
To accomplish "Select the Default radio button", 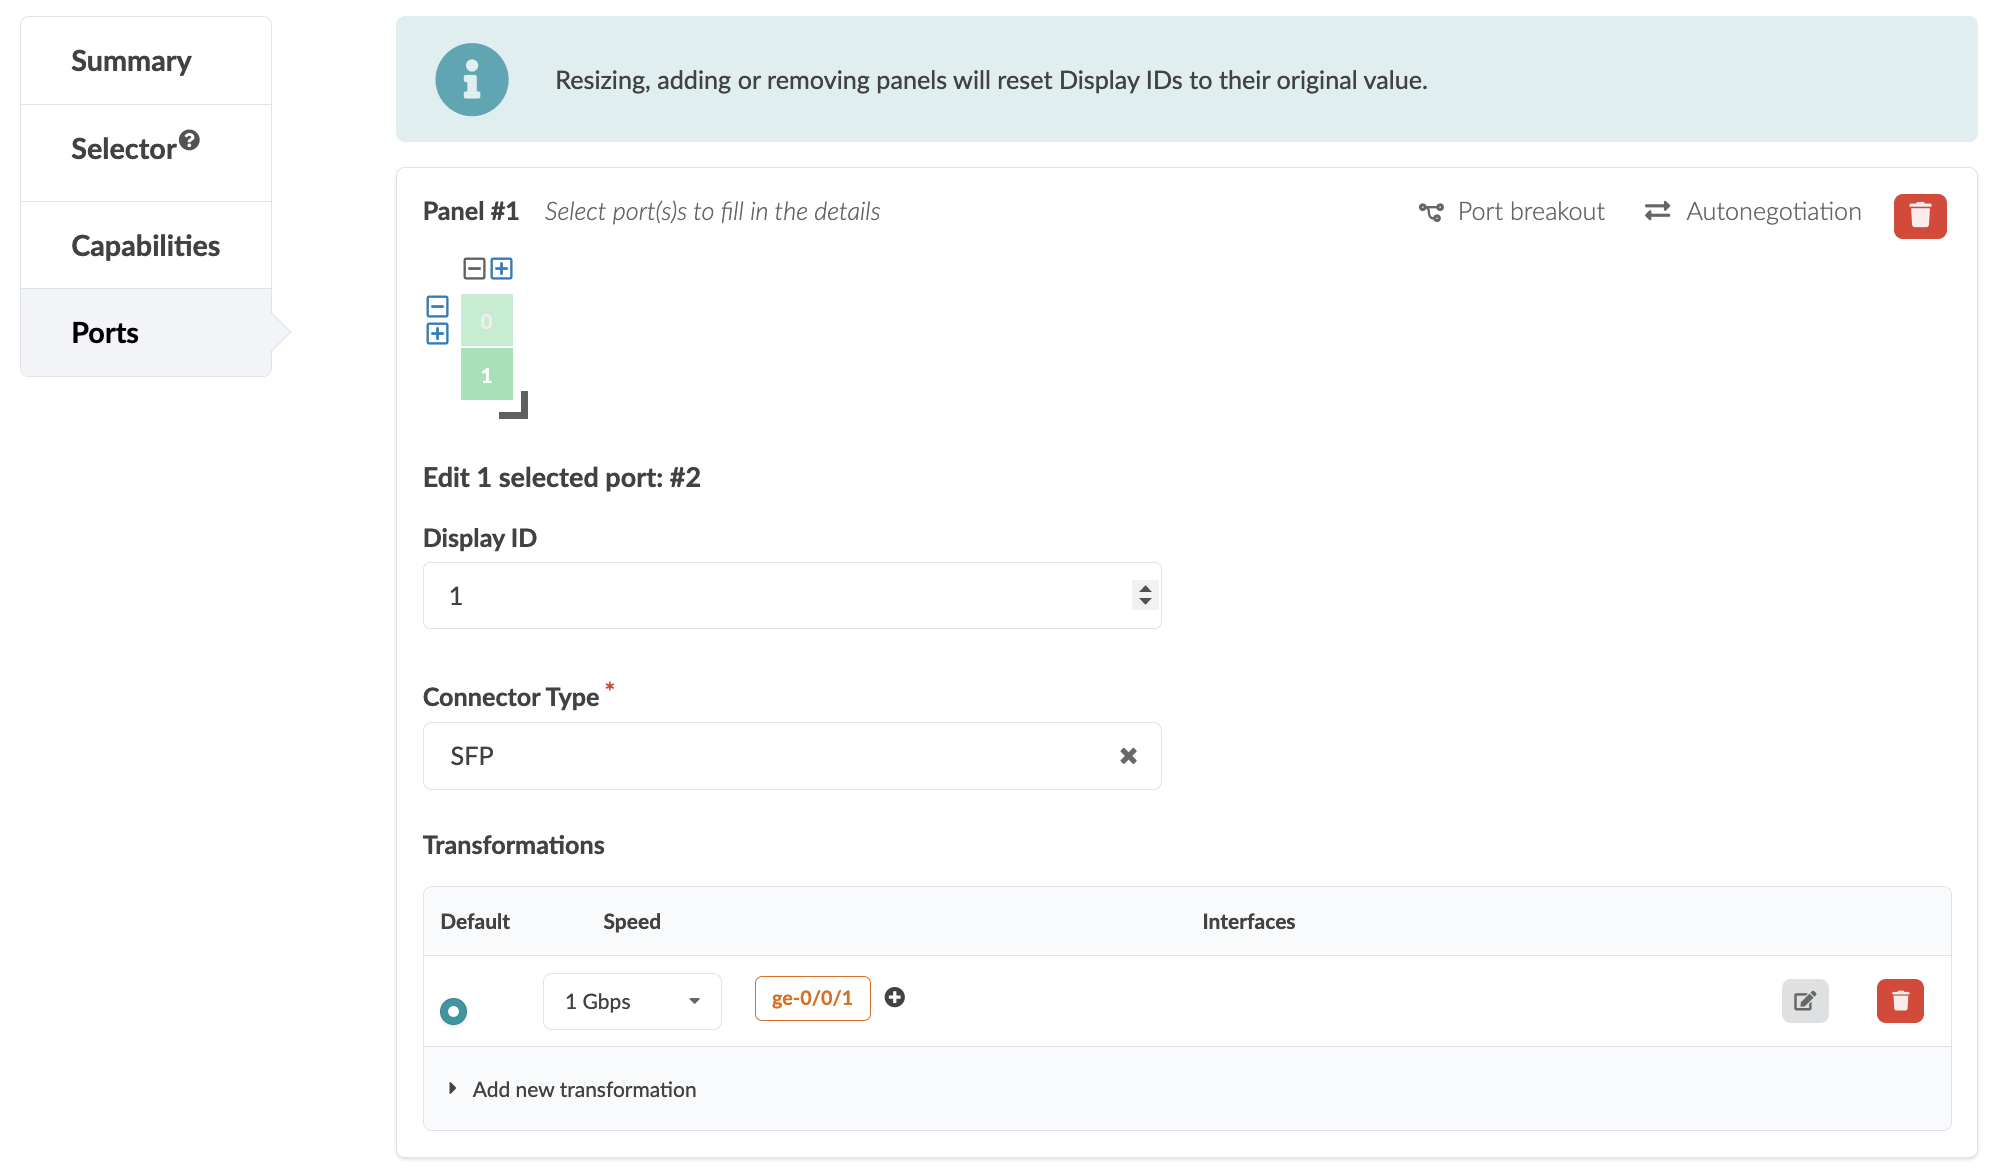I will pyautogui.click(x=453, y=1011).
